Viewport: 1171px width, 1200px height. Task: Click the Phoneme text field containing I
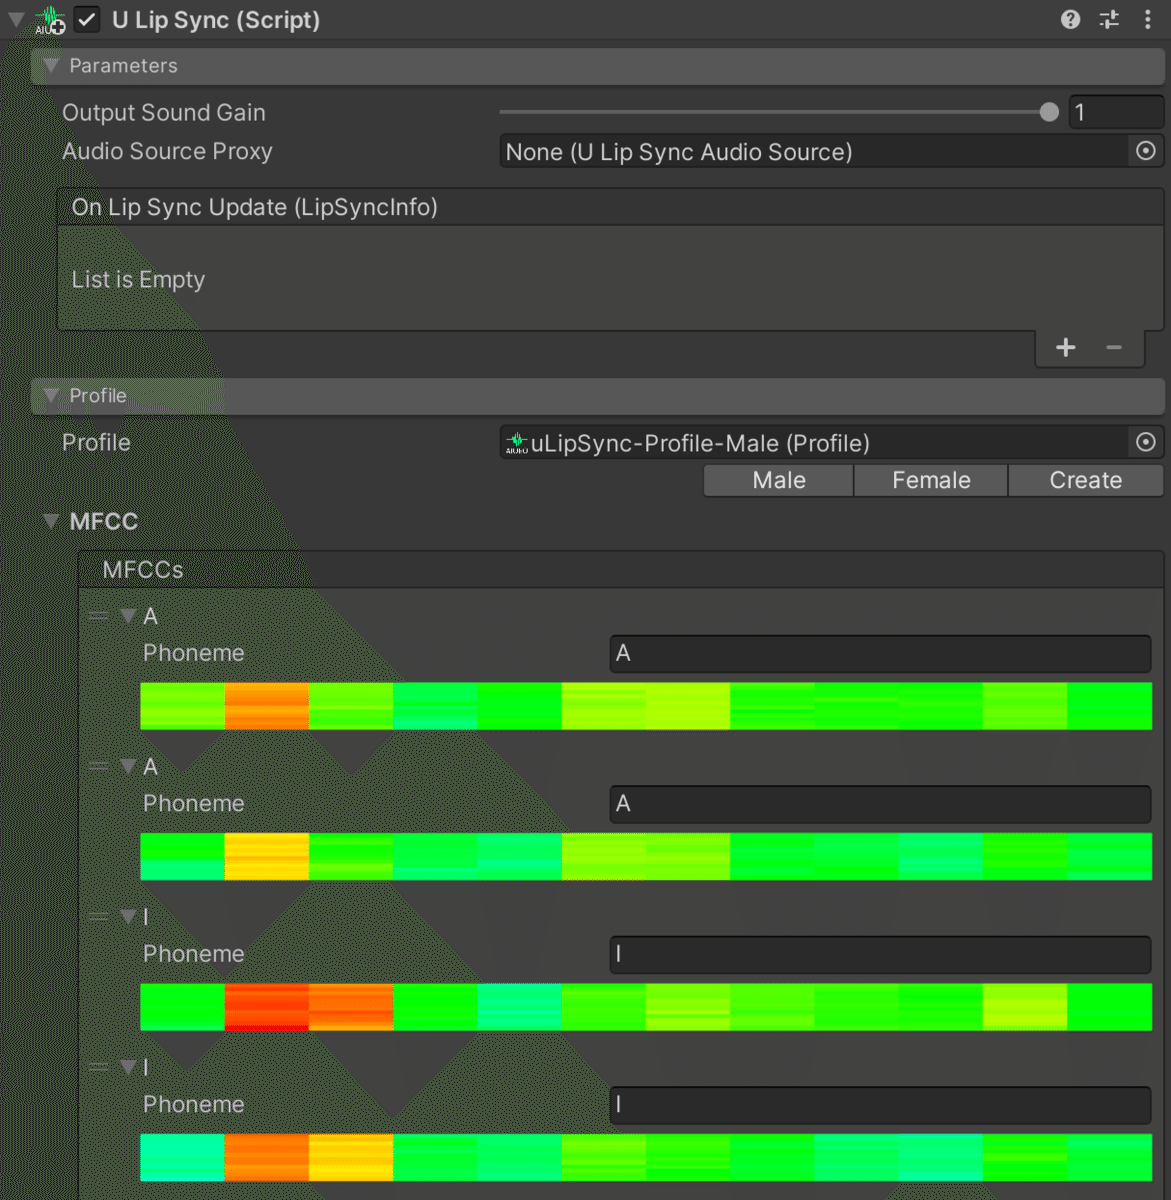coord(879,955)
